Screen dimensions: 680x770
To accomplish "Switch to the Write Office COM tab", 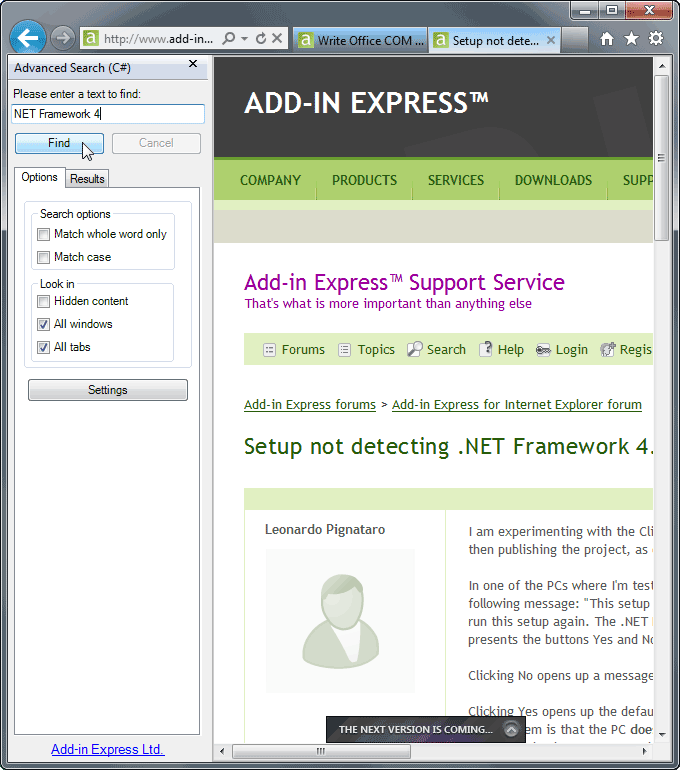I will pyautogui.click(x=361, y=40).
